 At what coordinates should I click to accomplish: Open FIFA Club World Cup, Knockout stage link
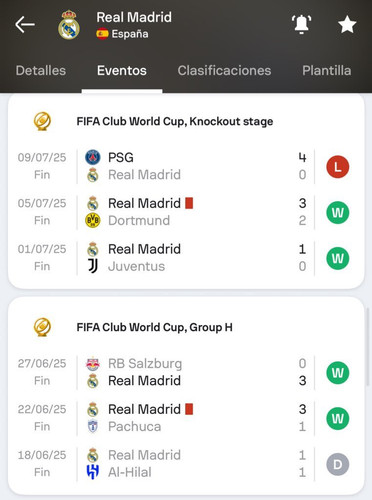pyautogui.click(x=175, y=121)
